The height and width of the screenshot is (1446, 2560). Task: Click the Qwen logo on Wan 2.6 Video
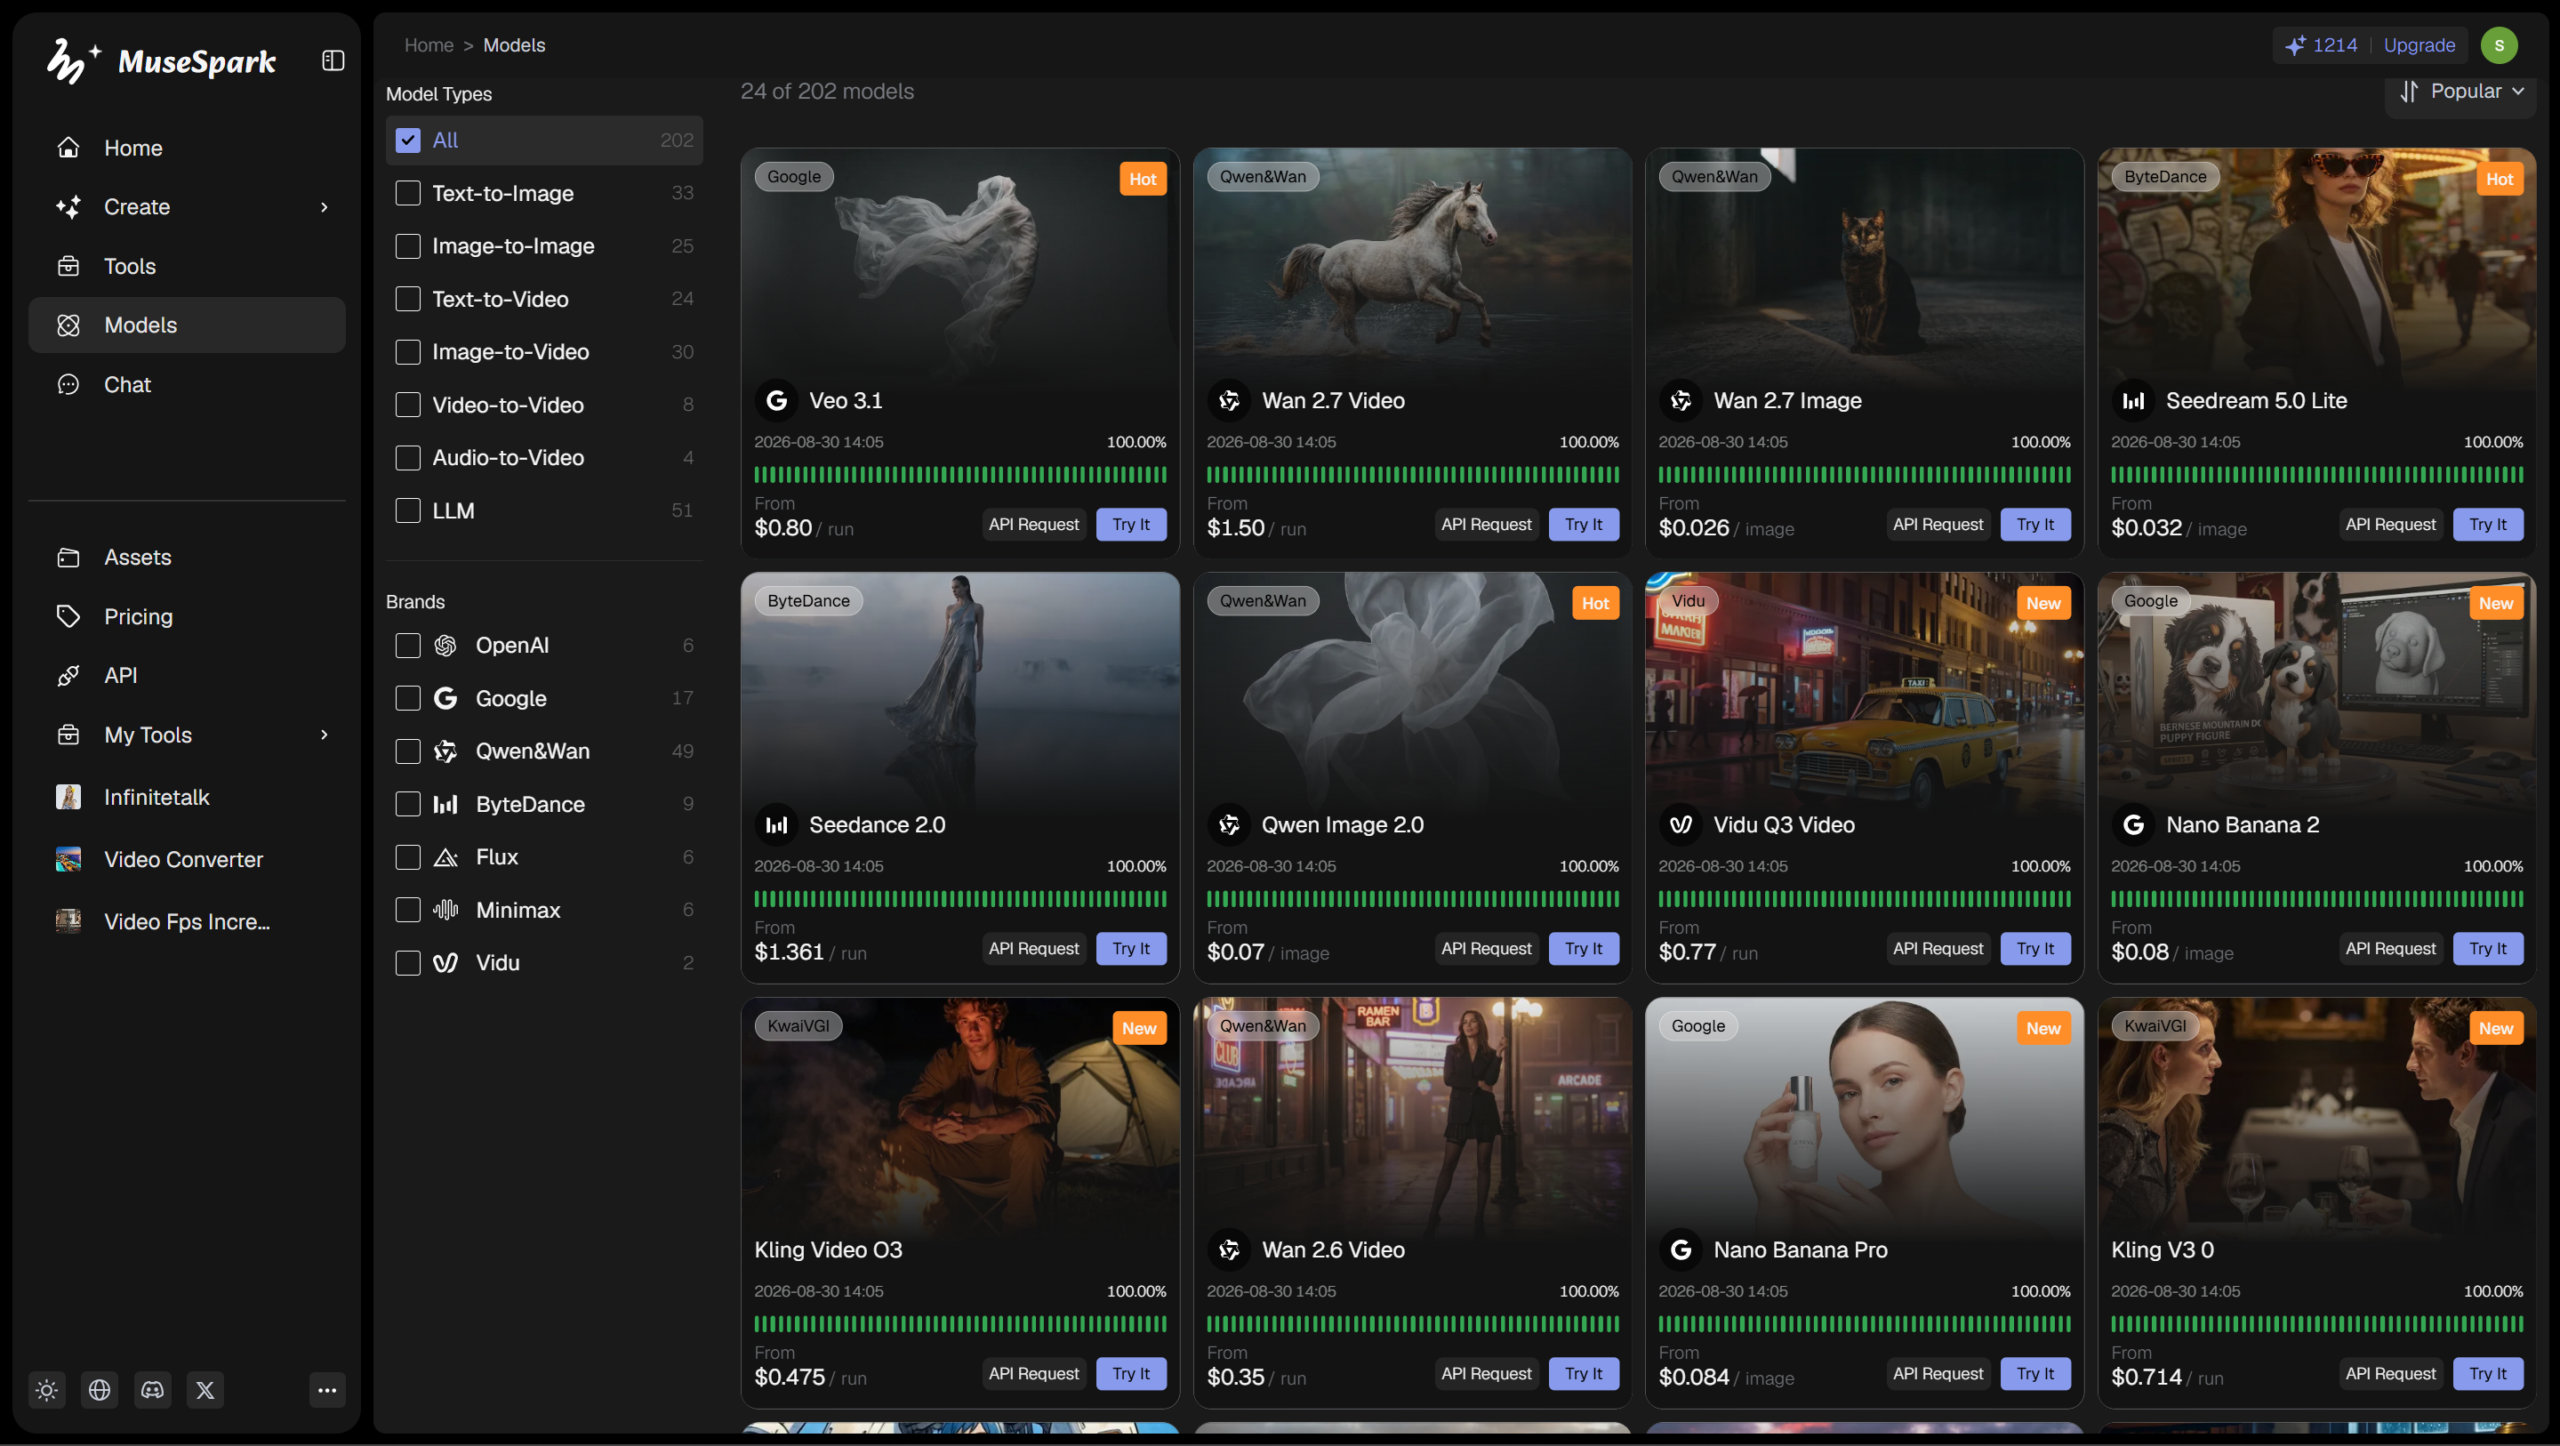[1229, 1250]
